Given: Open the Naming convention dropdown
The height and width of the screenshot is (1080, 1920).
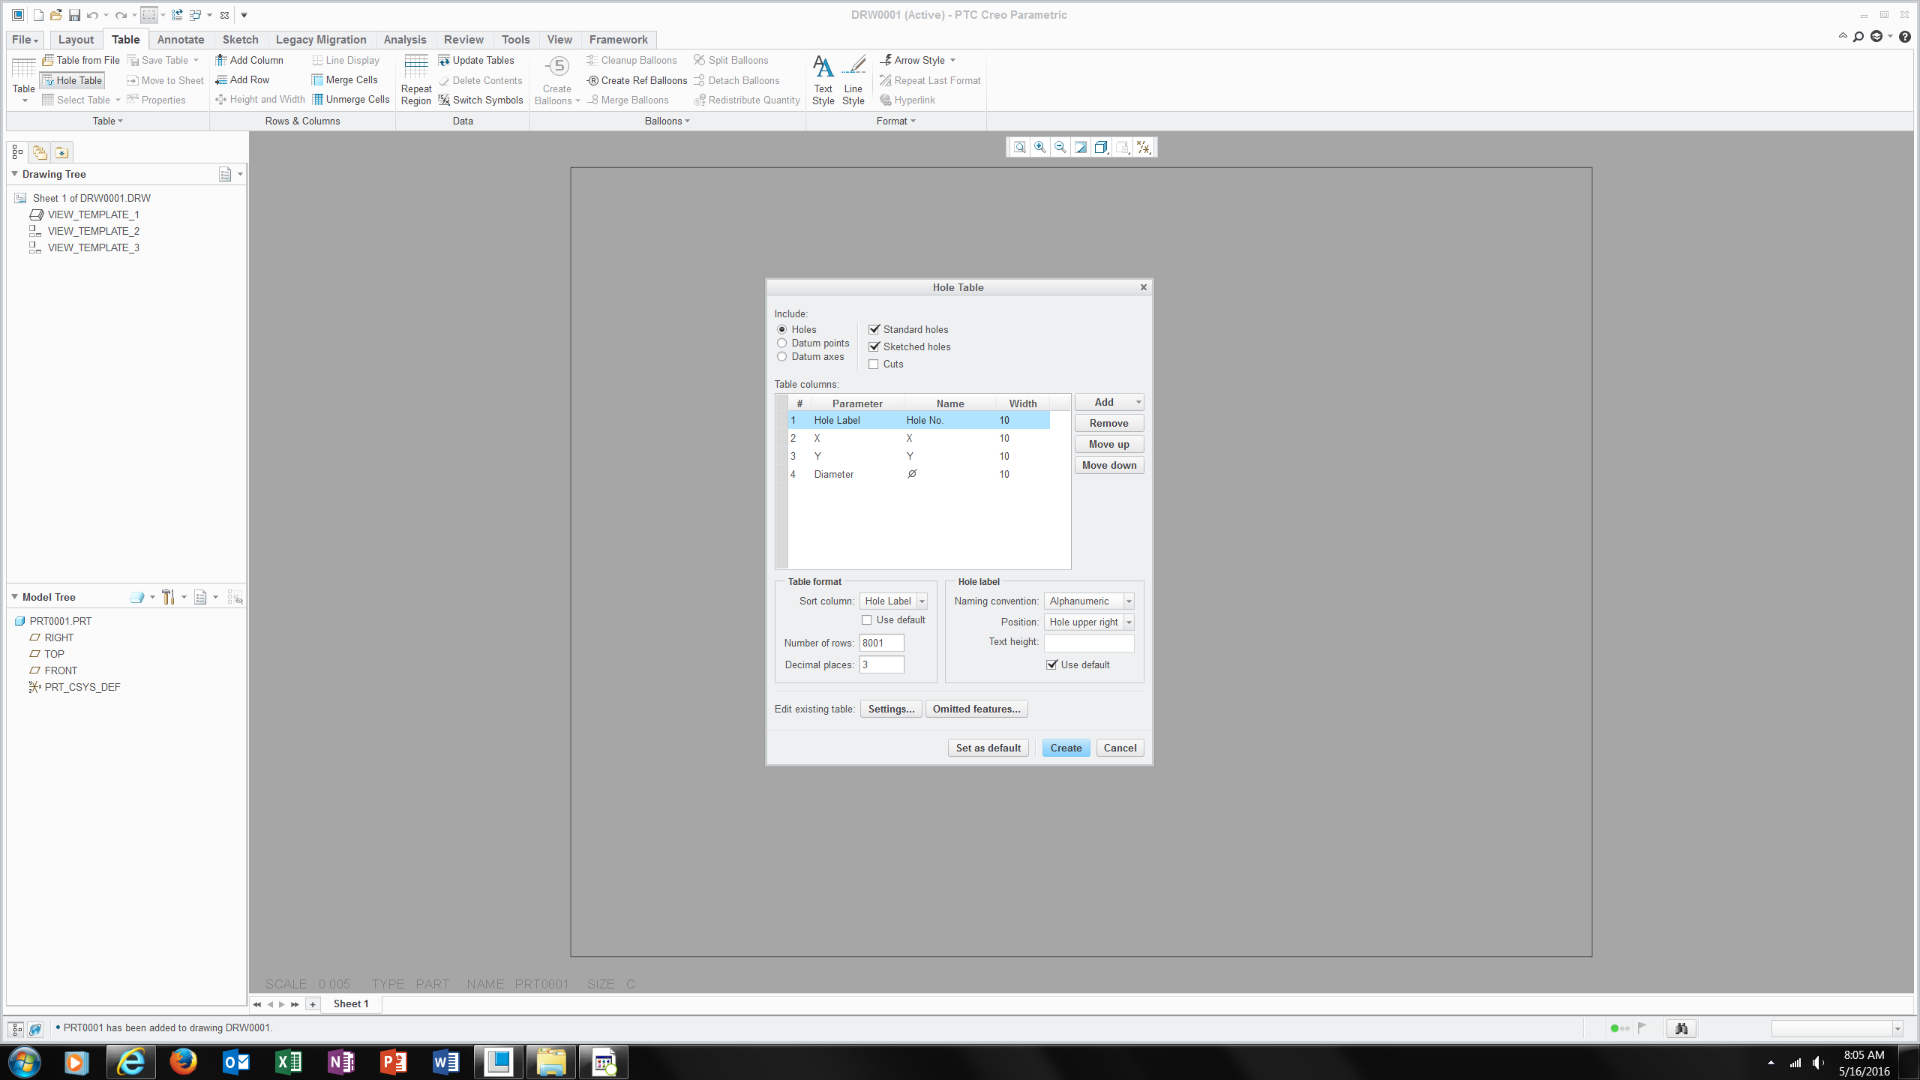Looking at the screenshot, I should [1128, 601].
